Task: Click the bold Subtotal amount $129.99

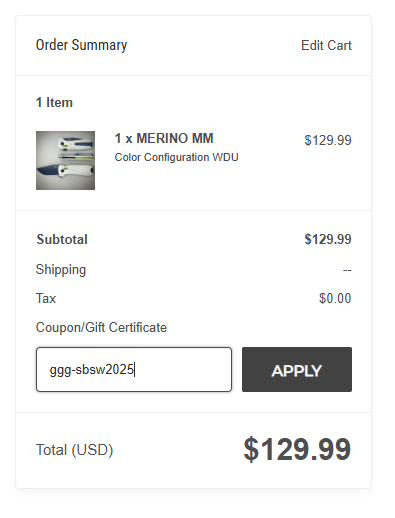Action: pyautogui.click(x=328, y=239)
